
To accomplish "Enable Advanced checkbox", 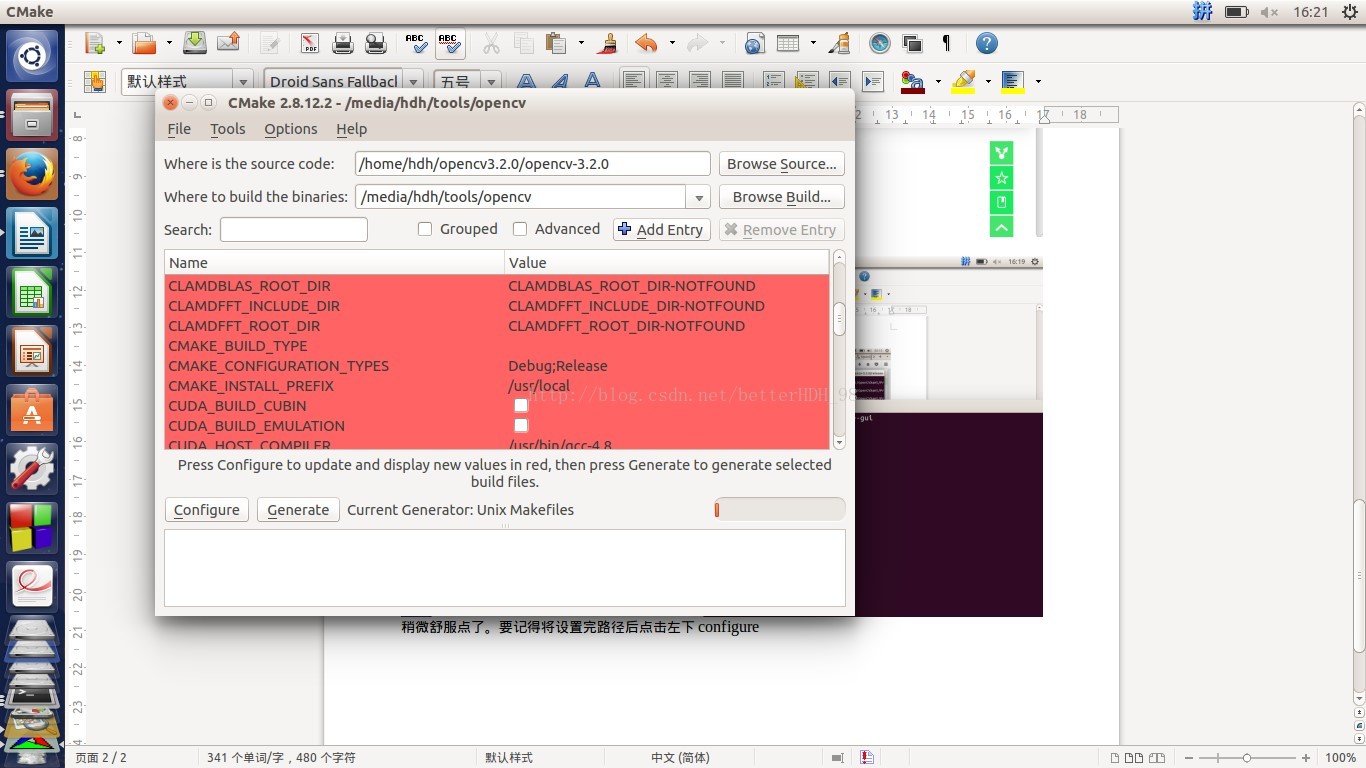I will (x=520, y=229).
